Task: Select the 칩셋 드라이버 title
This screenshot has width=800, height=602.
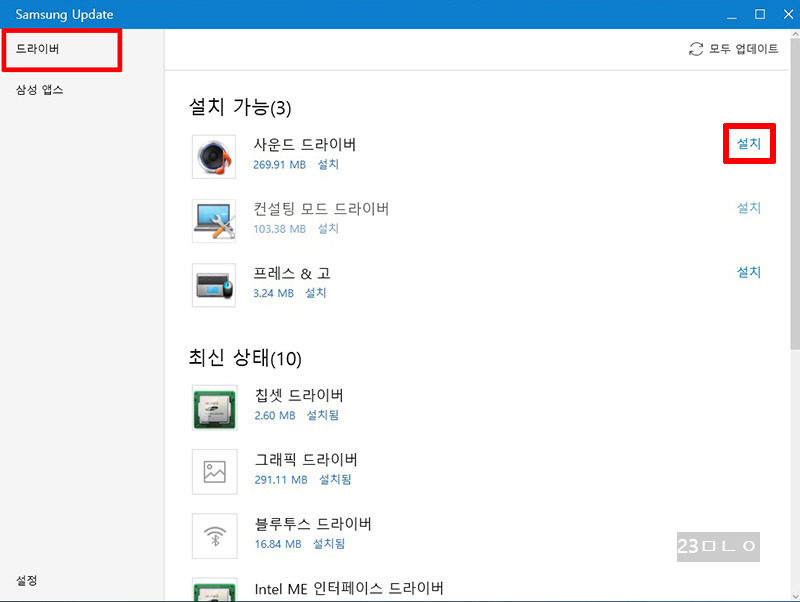Action: 299,395
